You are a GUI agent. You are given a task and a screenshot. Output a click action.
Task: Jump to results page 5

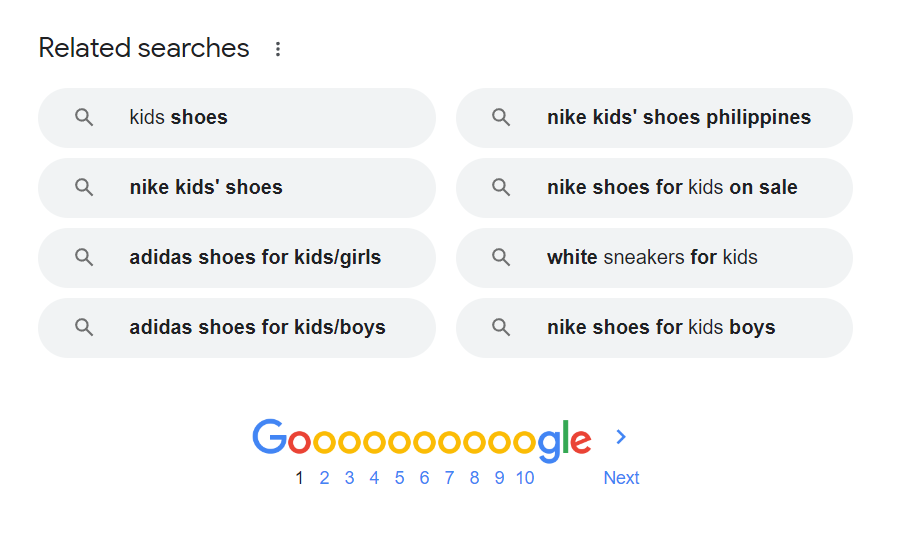(399, 478)
